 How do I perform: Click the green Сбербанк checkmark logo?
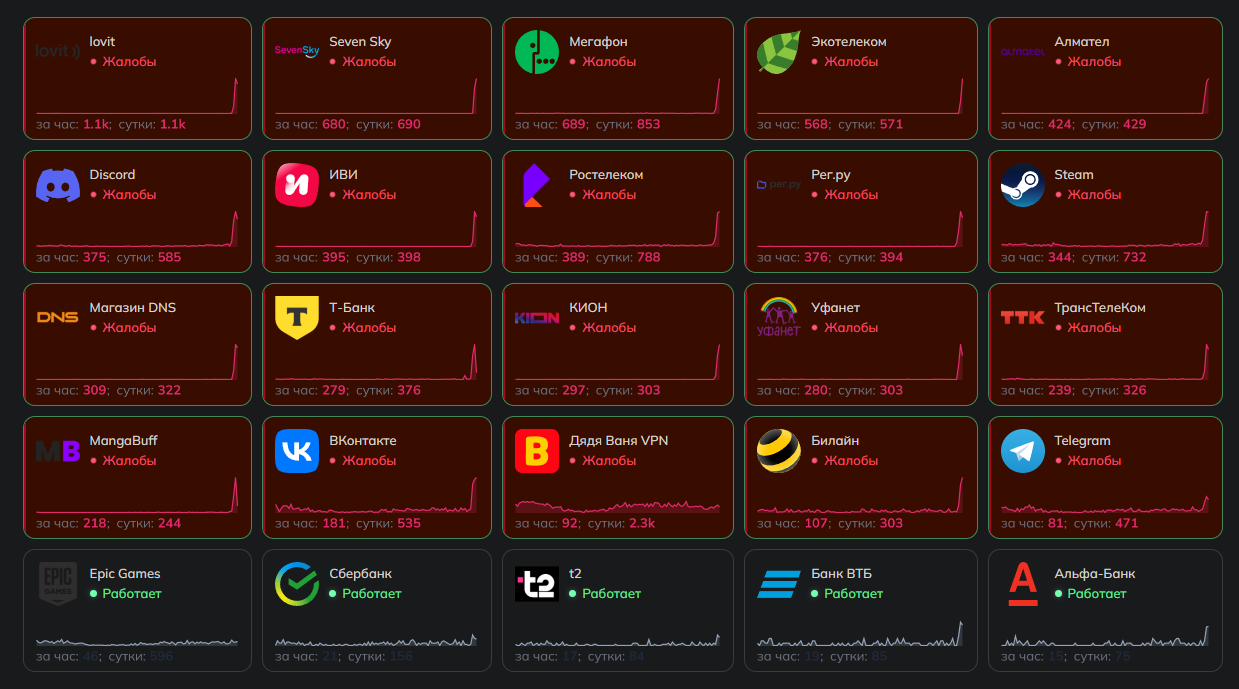(x=297, y=584)
